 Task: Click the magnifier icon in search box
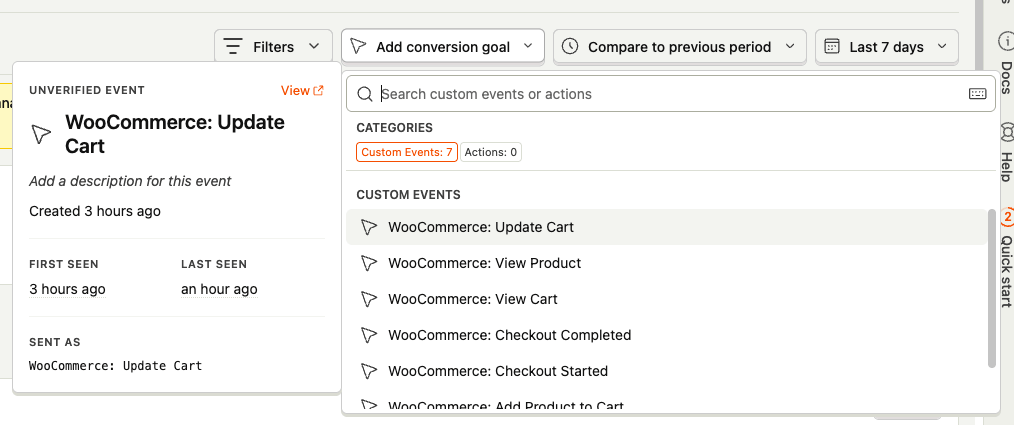click(x=365, y=94)
